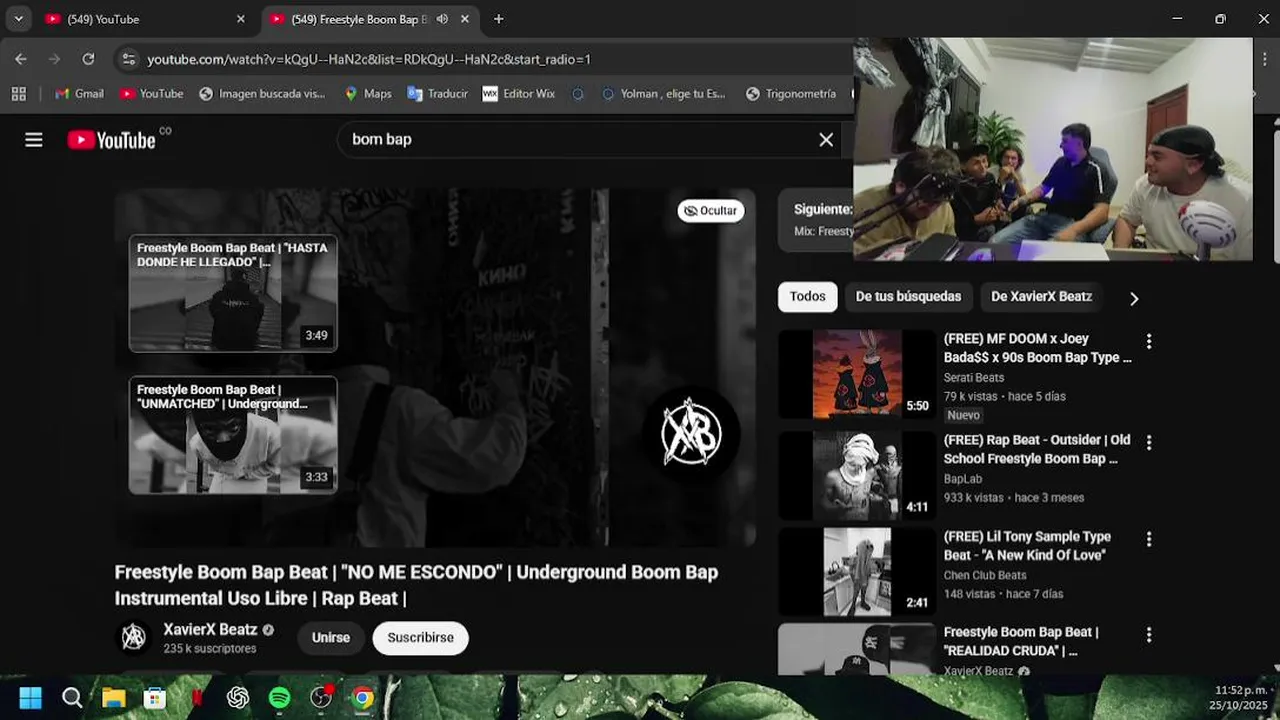The width and height of the screenshot is (1280, 720).
Task: Launch Netflix from the taskbar
Action: [x=197, y=698]
